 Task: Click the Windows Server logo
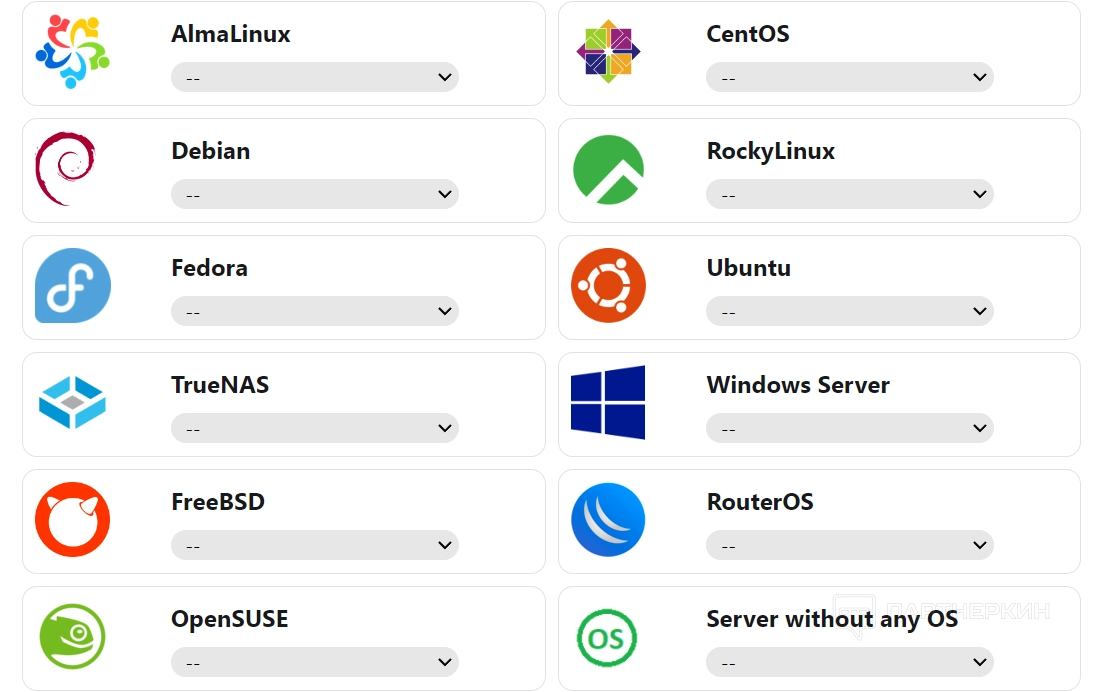tap(608, 402)
